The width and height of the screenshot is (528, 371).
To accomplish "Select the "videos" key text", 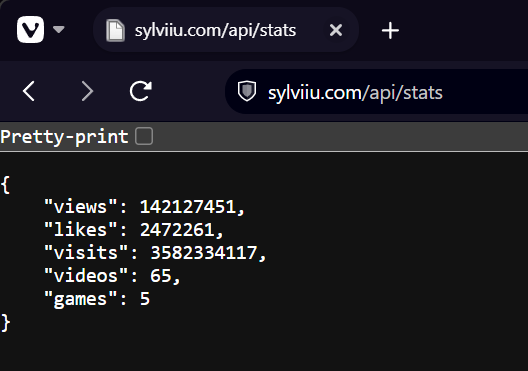I will pos(86,276).
